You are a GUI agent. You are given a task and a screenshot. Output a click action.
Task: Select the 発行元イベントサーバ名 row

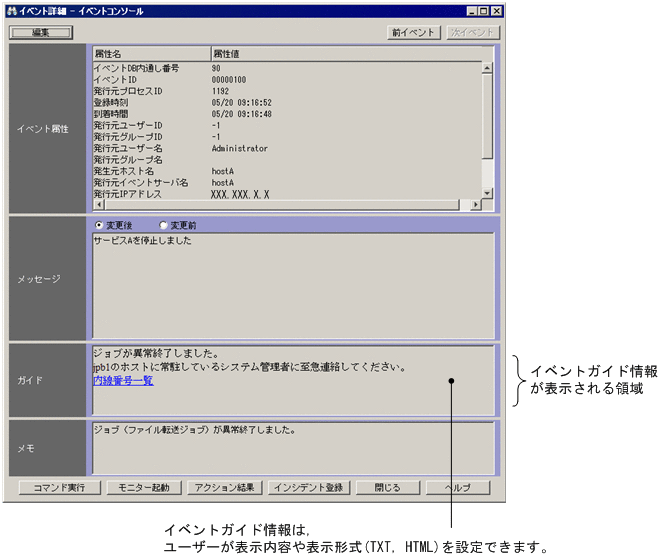[x=287, y=182]
